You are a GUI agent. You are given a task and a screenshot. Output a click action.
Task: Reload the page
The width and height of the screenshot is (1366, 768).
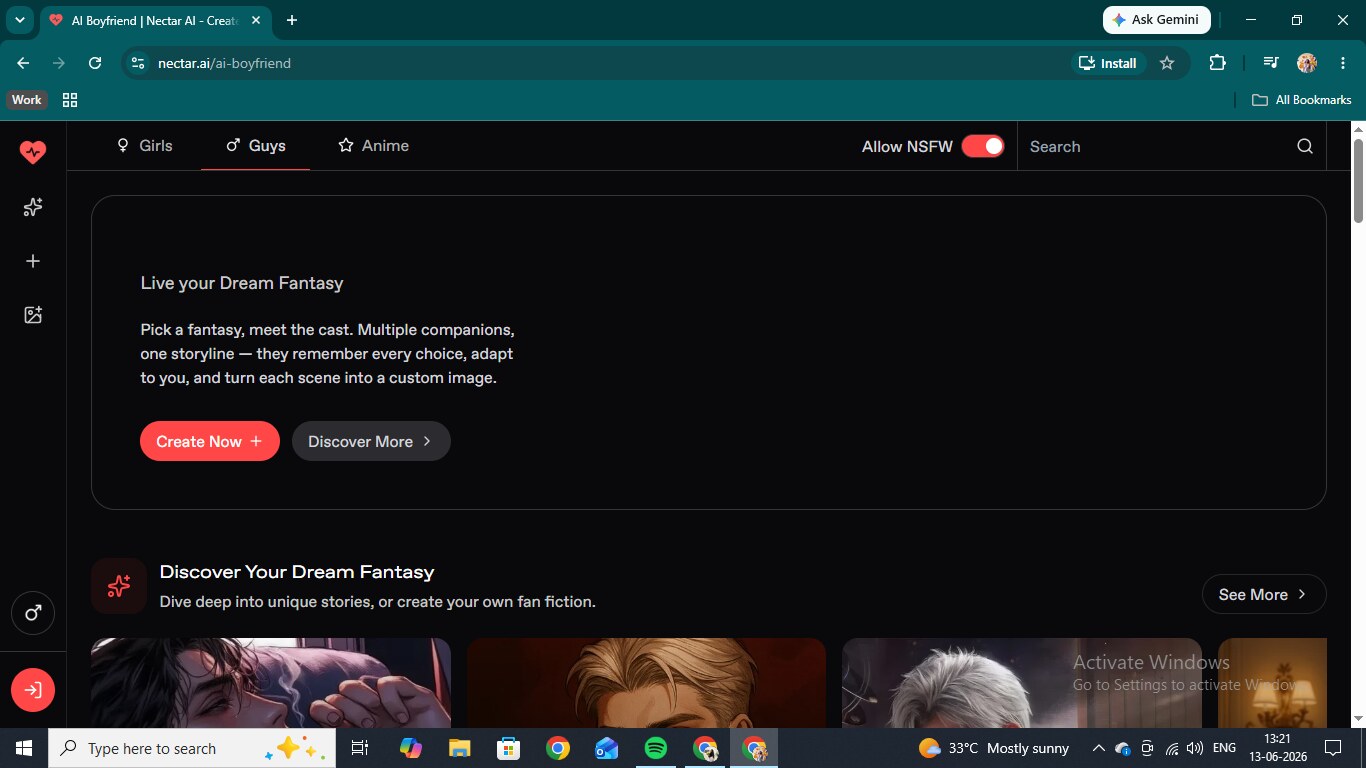coord(95,63)
